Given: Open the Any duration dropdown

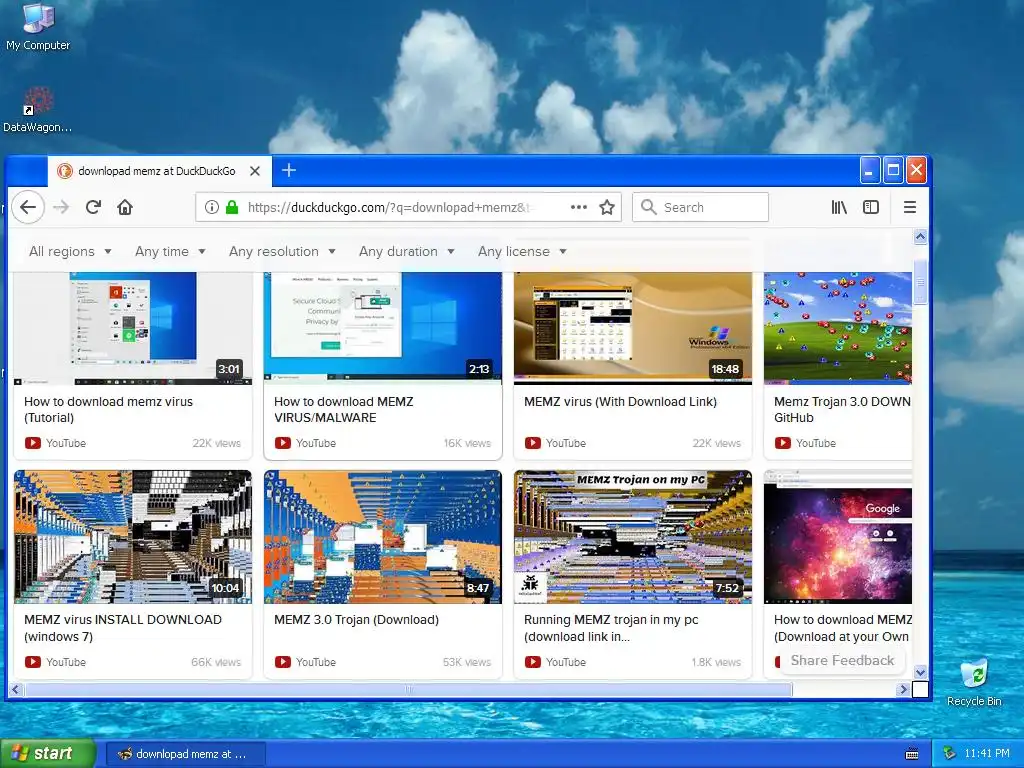Looking at the screenshot, I should point(406,251).
